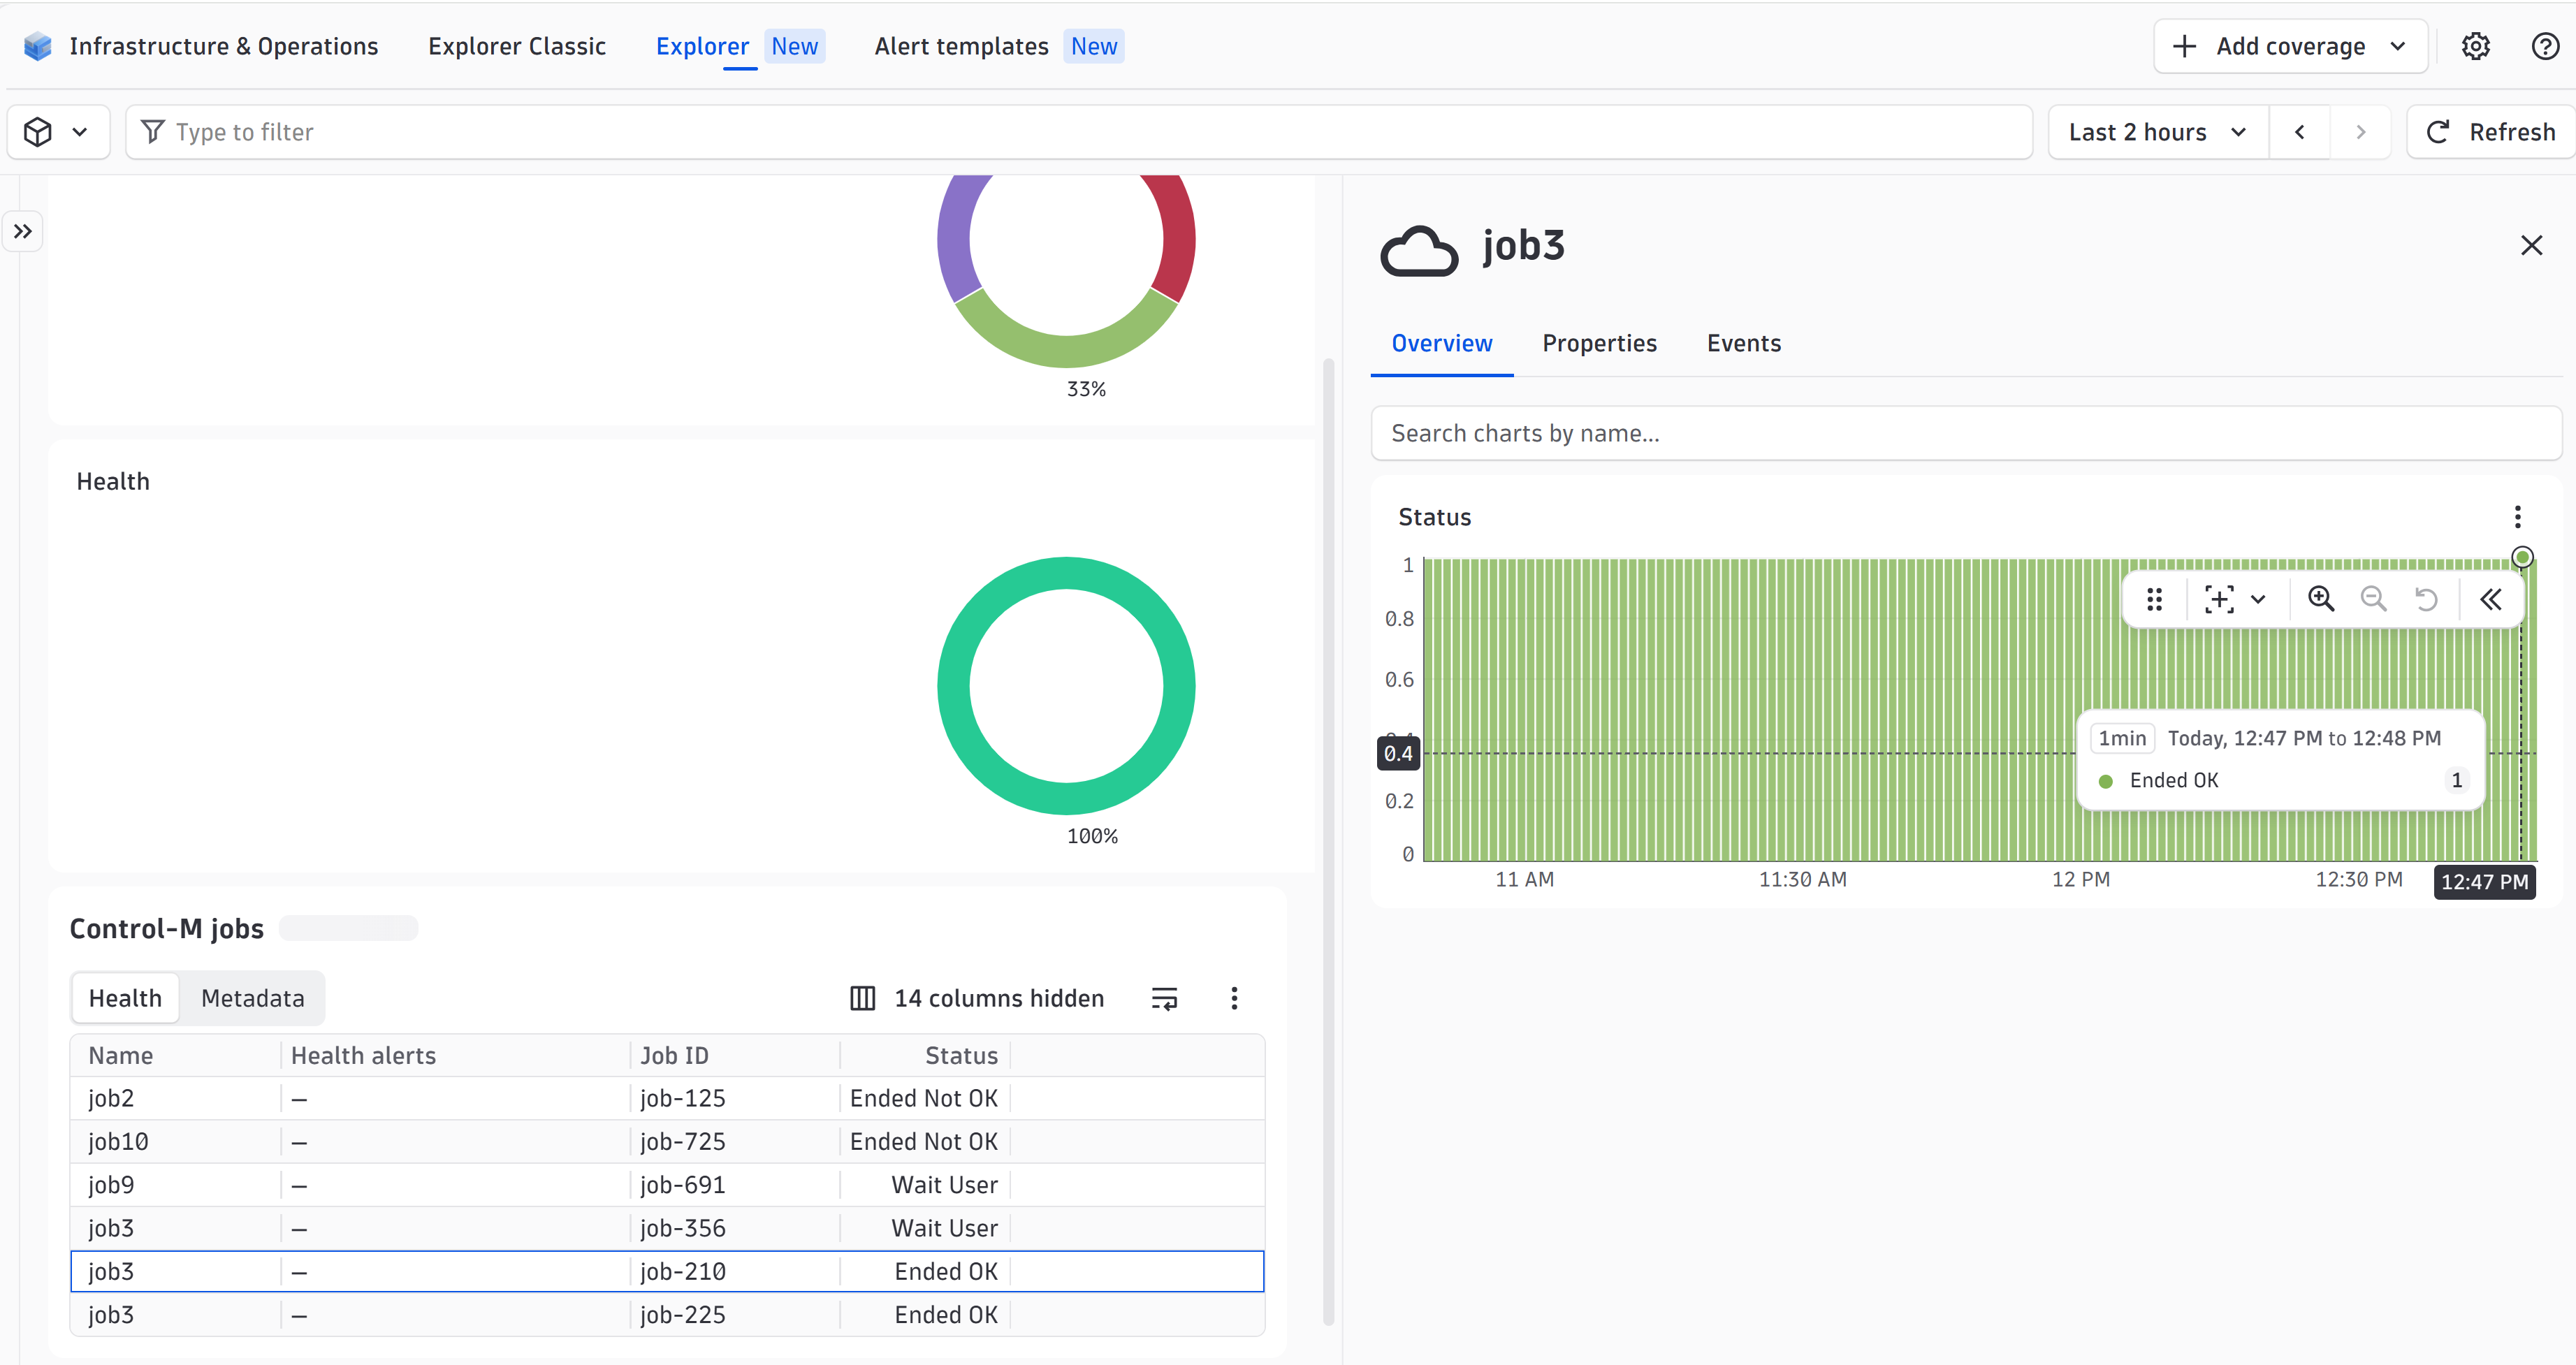Open the Alert templates tab
Image resolution: width=2576 pixels, height=1365 pixels.
tap(961, 46)
